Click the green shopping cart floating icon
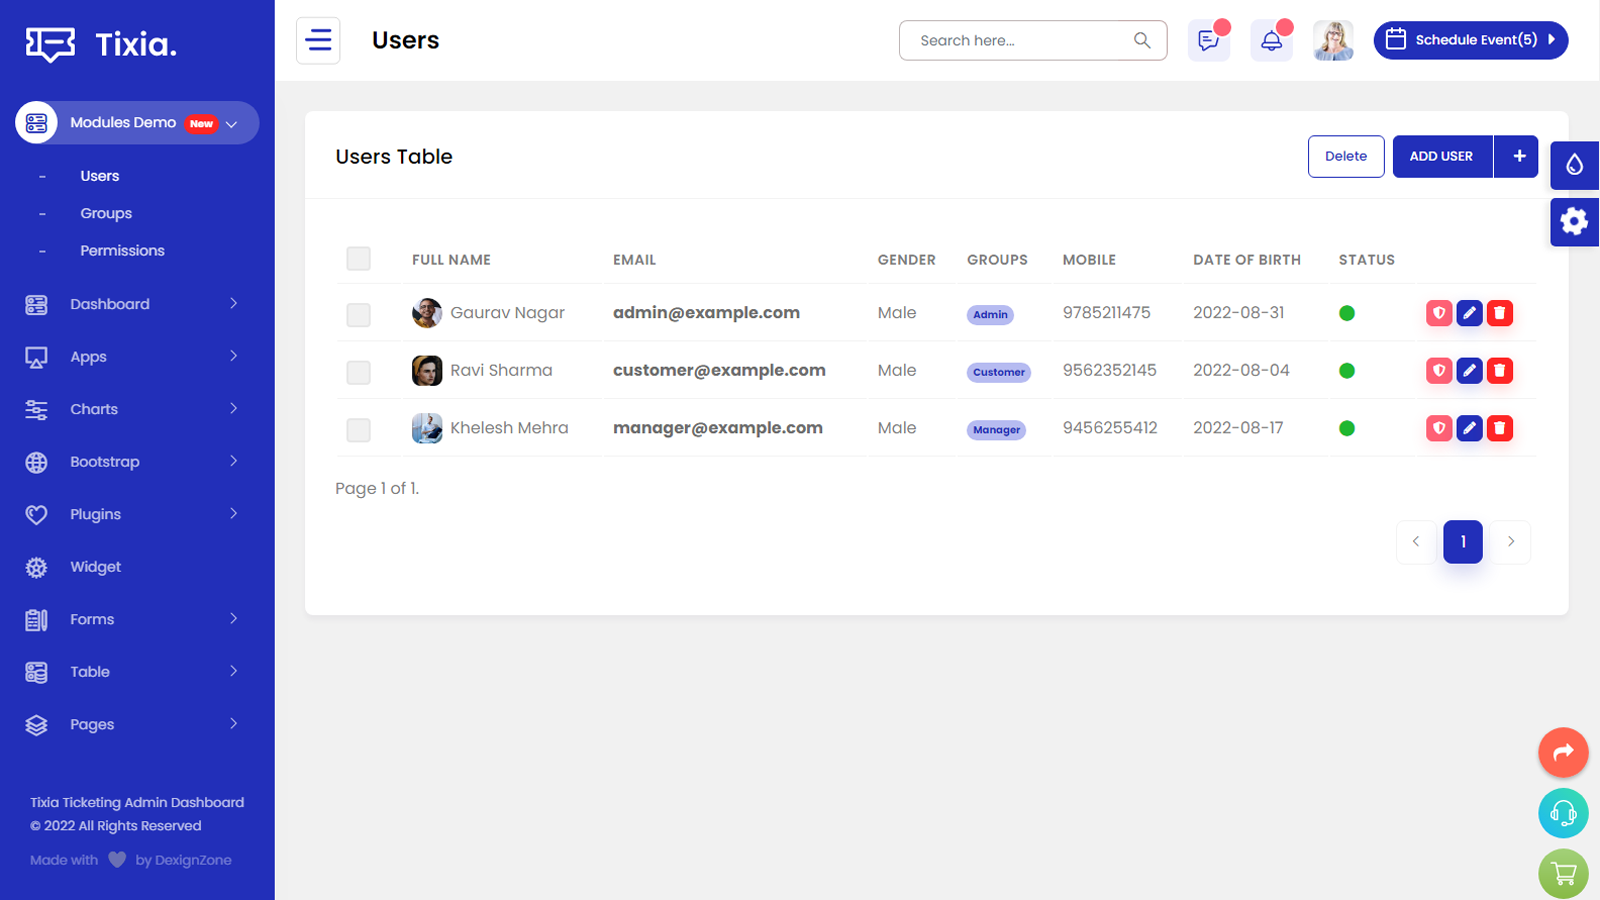Screen dimensions: 1600x900 tap(1563, 873)
